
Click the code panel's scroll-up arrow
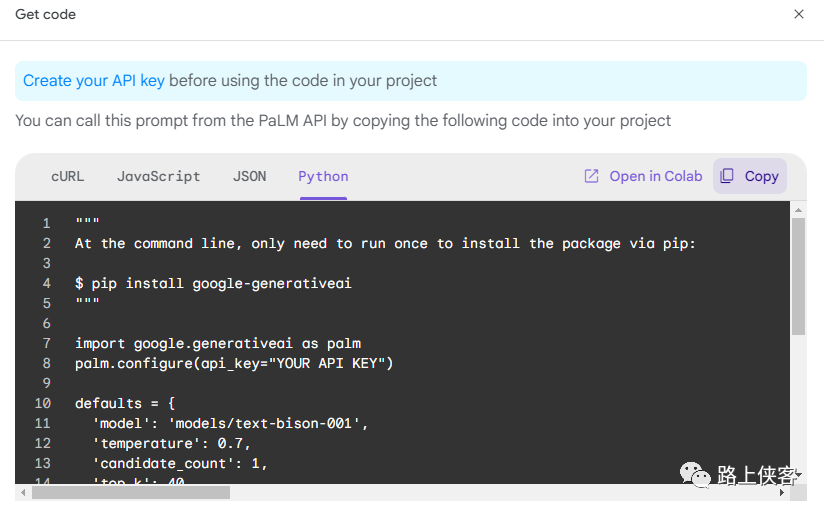(x=798, y=209)
